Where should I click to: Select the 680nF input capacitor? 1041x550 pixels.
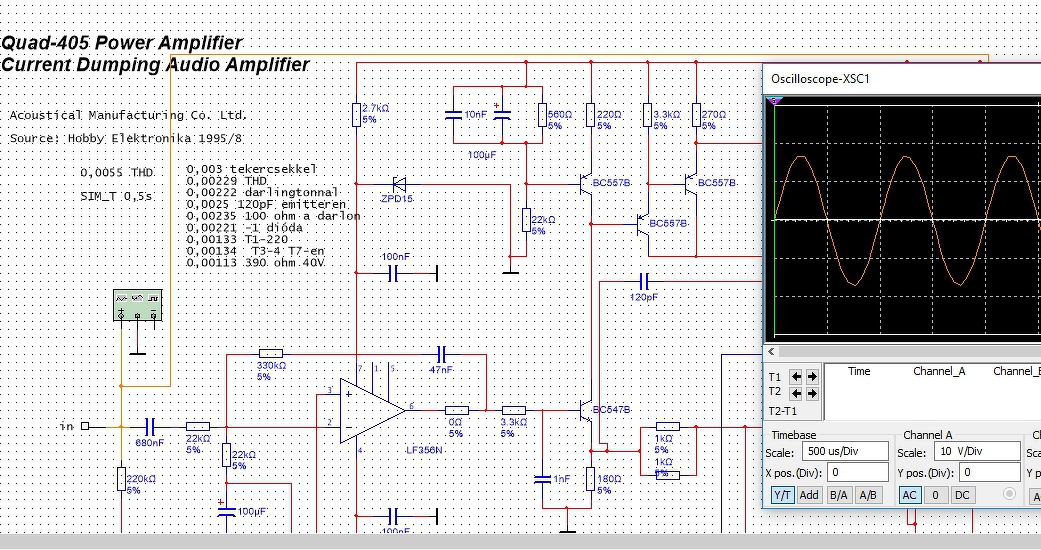coord(149,426)
